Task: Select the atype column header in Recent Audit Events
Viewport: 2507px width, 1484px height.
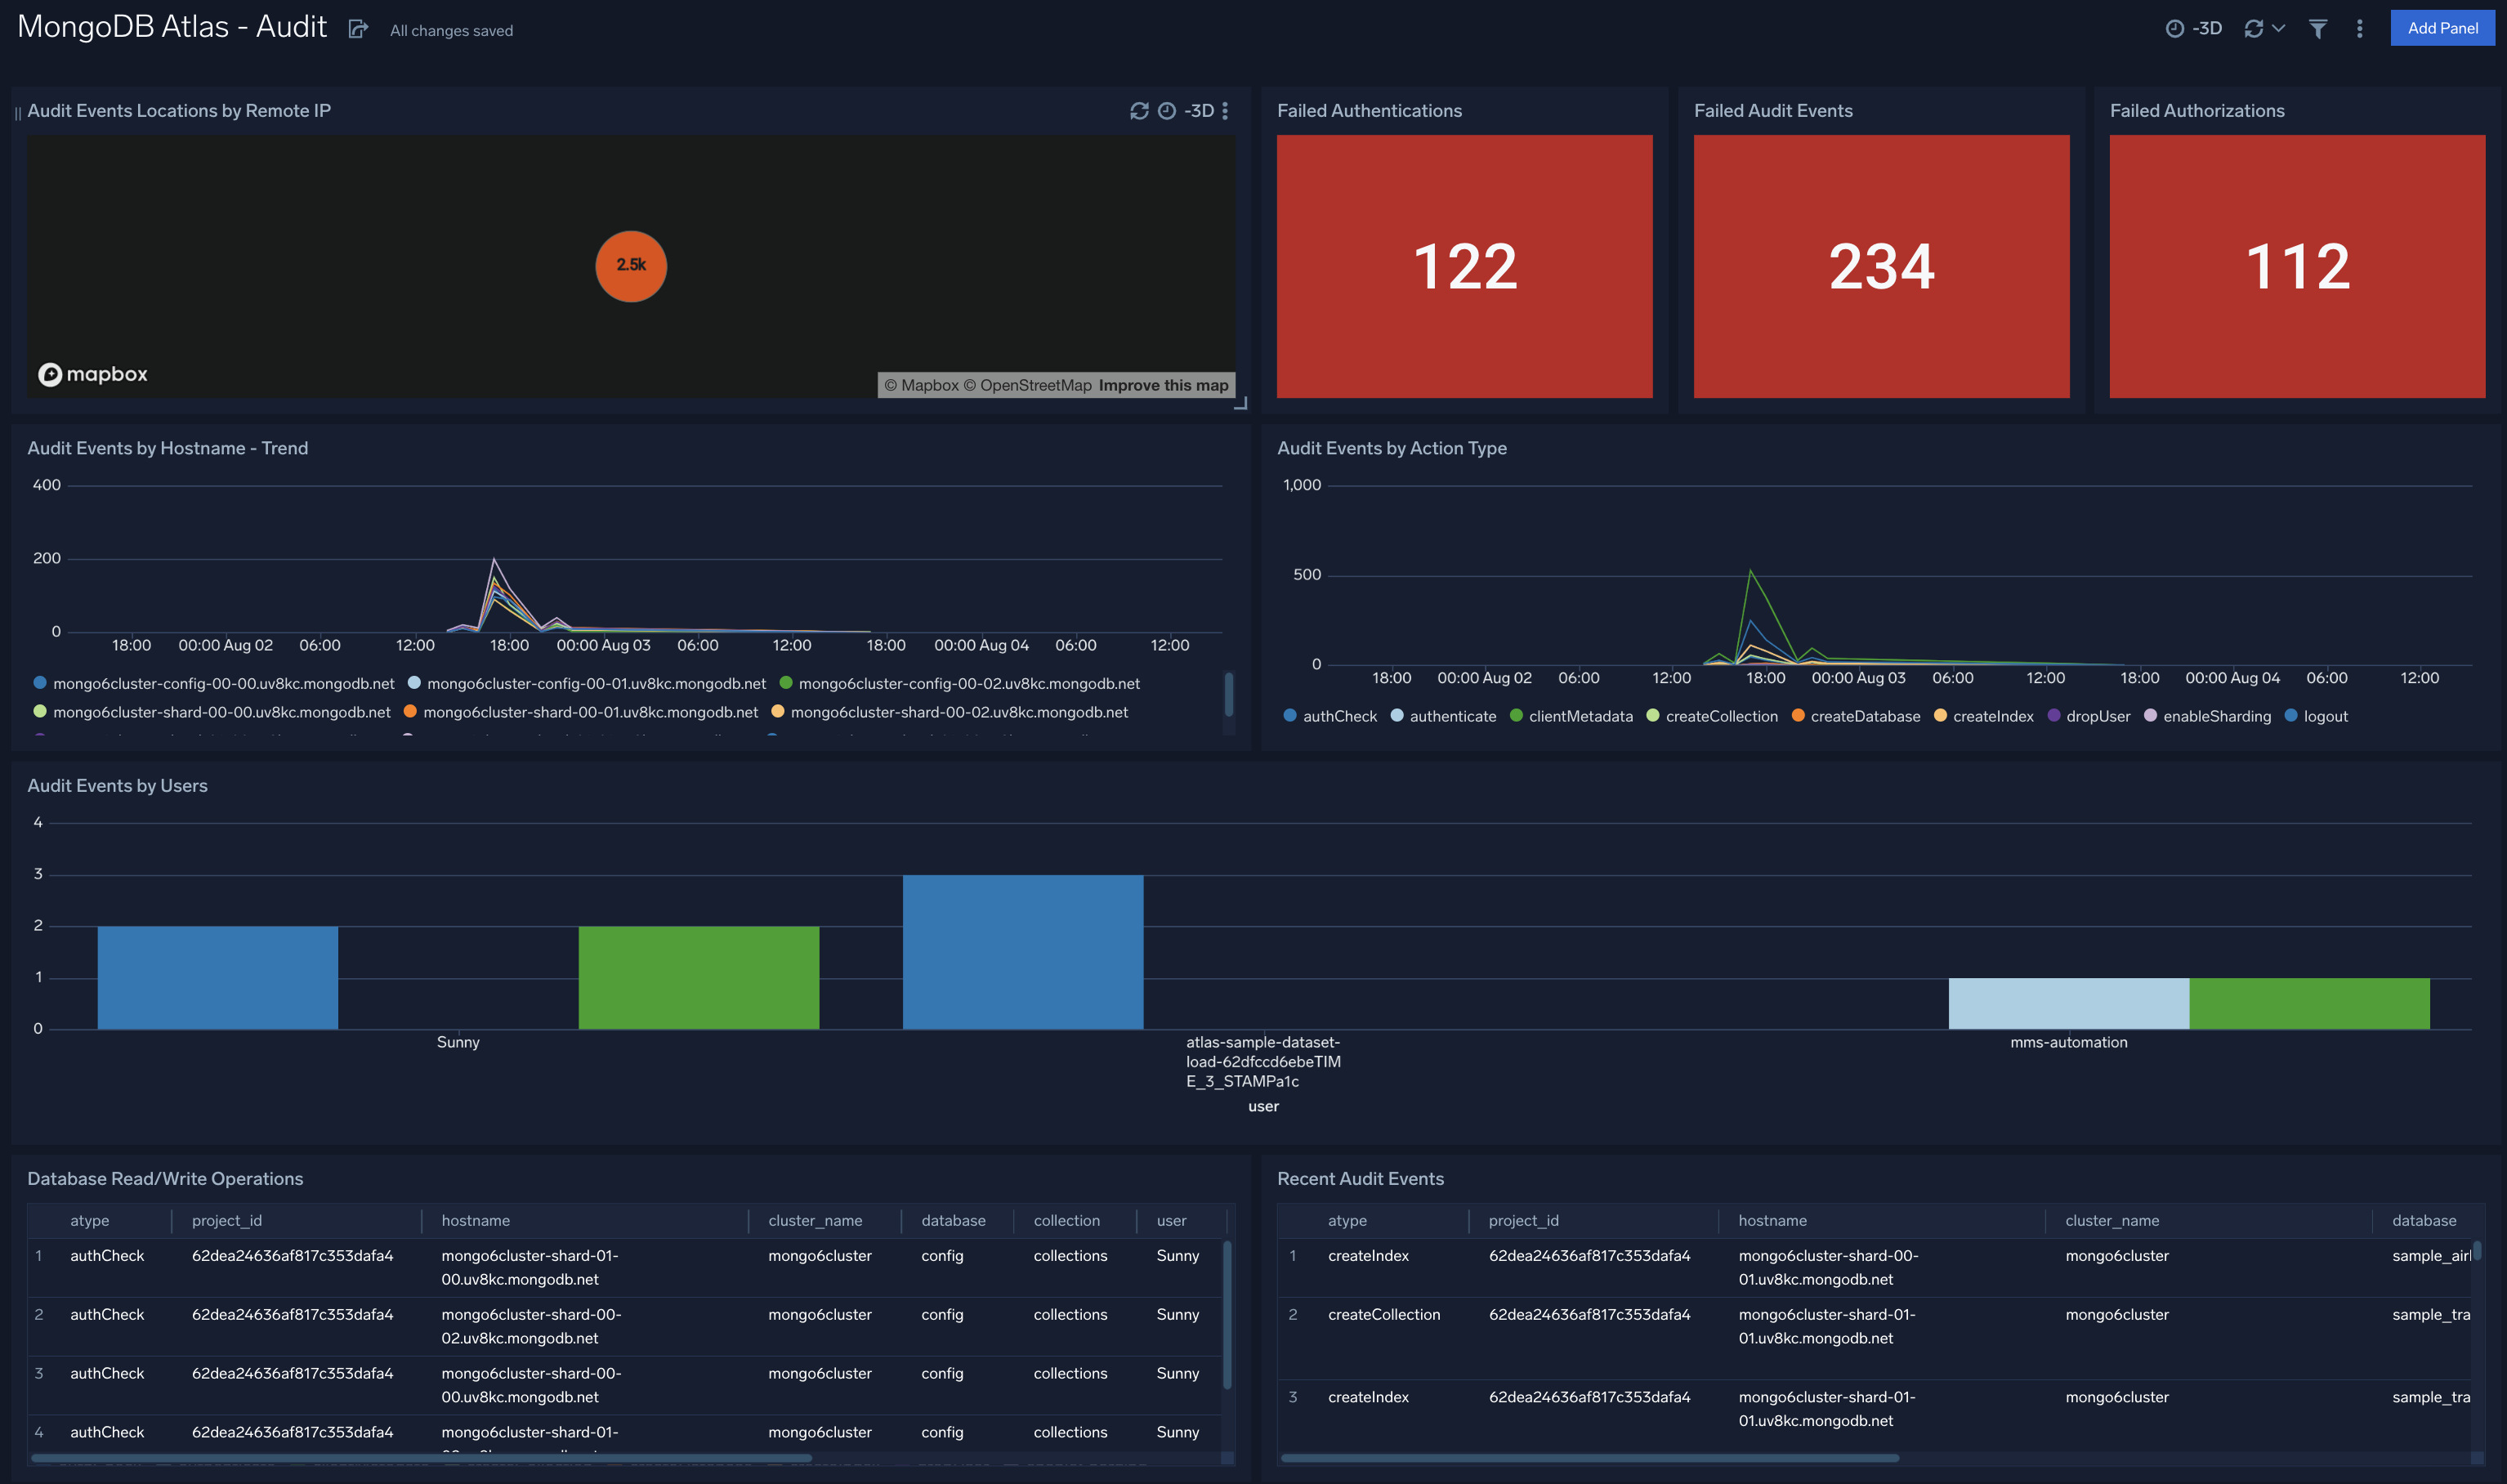Action: click(x=1347, y=1220)
